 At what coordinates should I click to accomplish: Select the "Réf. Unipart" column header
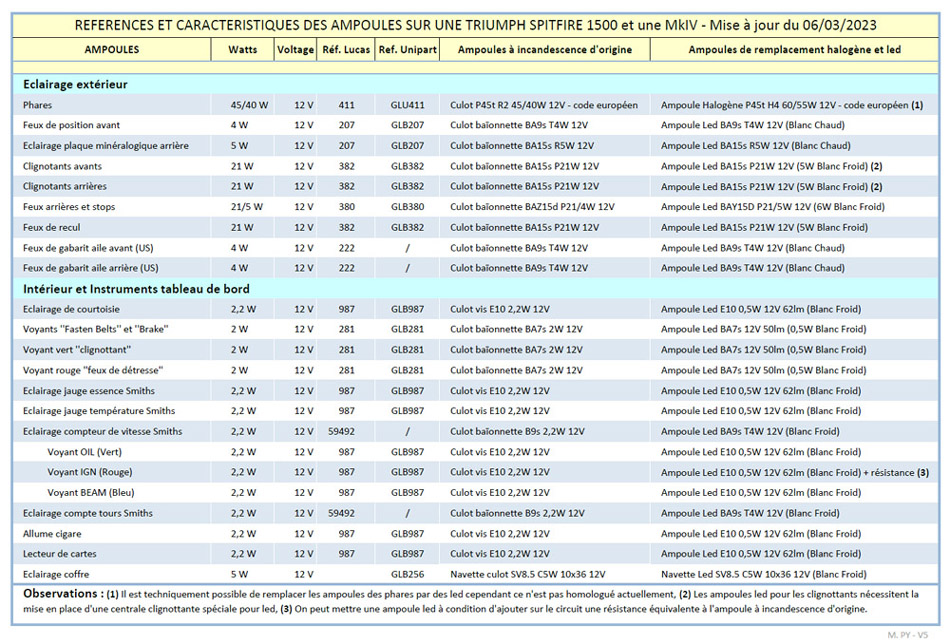coord(407,49)
